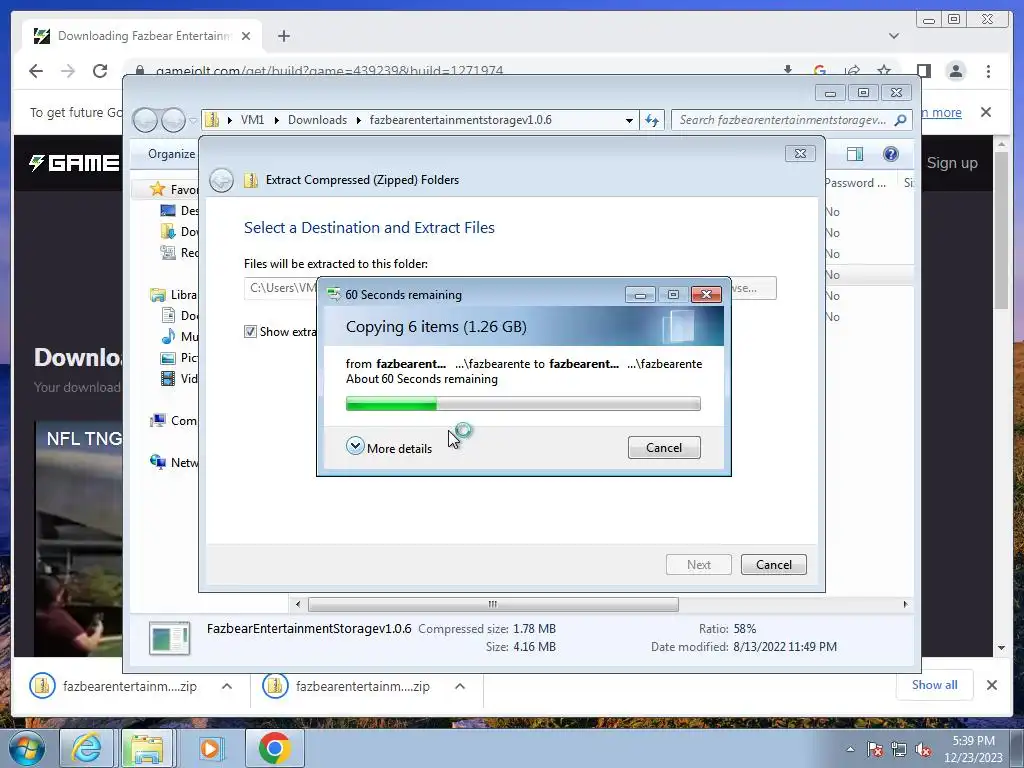Screen dimensions: 1024x768
Task: Click the Explorer Help icon
Action: 890,154
